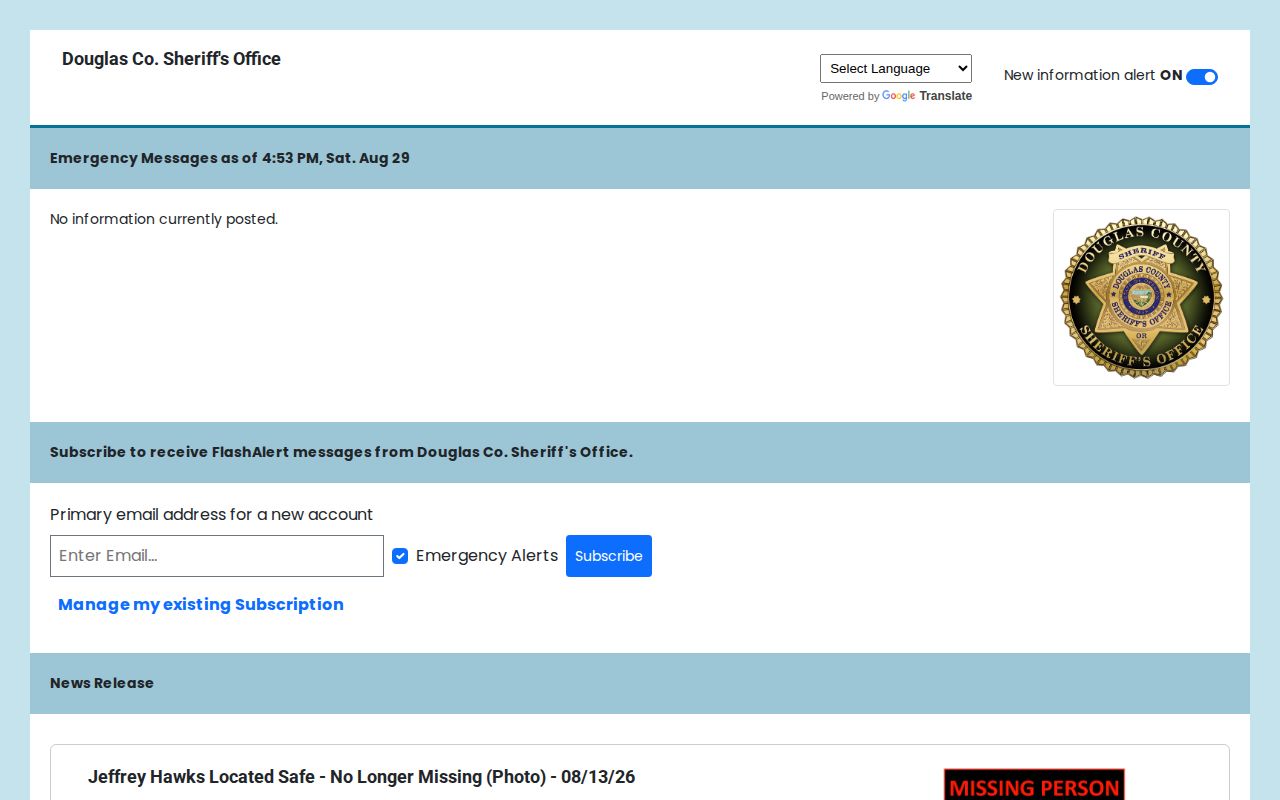Click the MISSING PERSON banner image
The image size is (1280, 800).
(1034, 785)
